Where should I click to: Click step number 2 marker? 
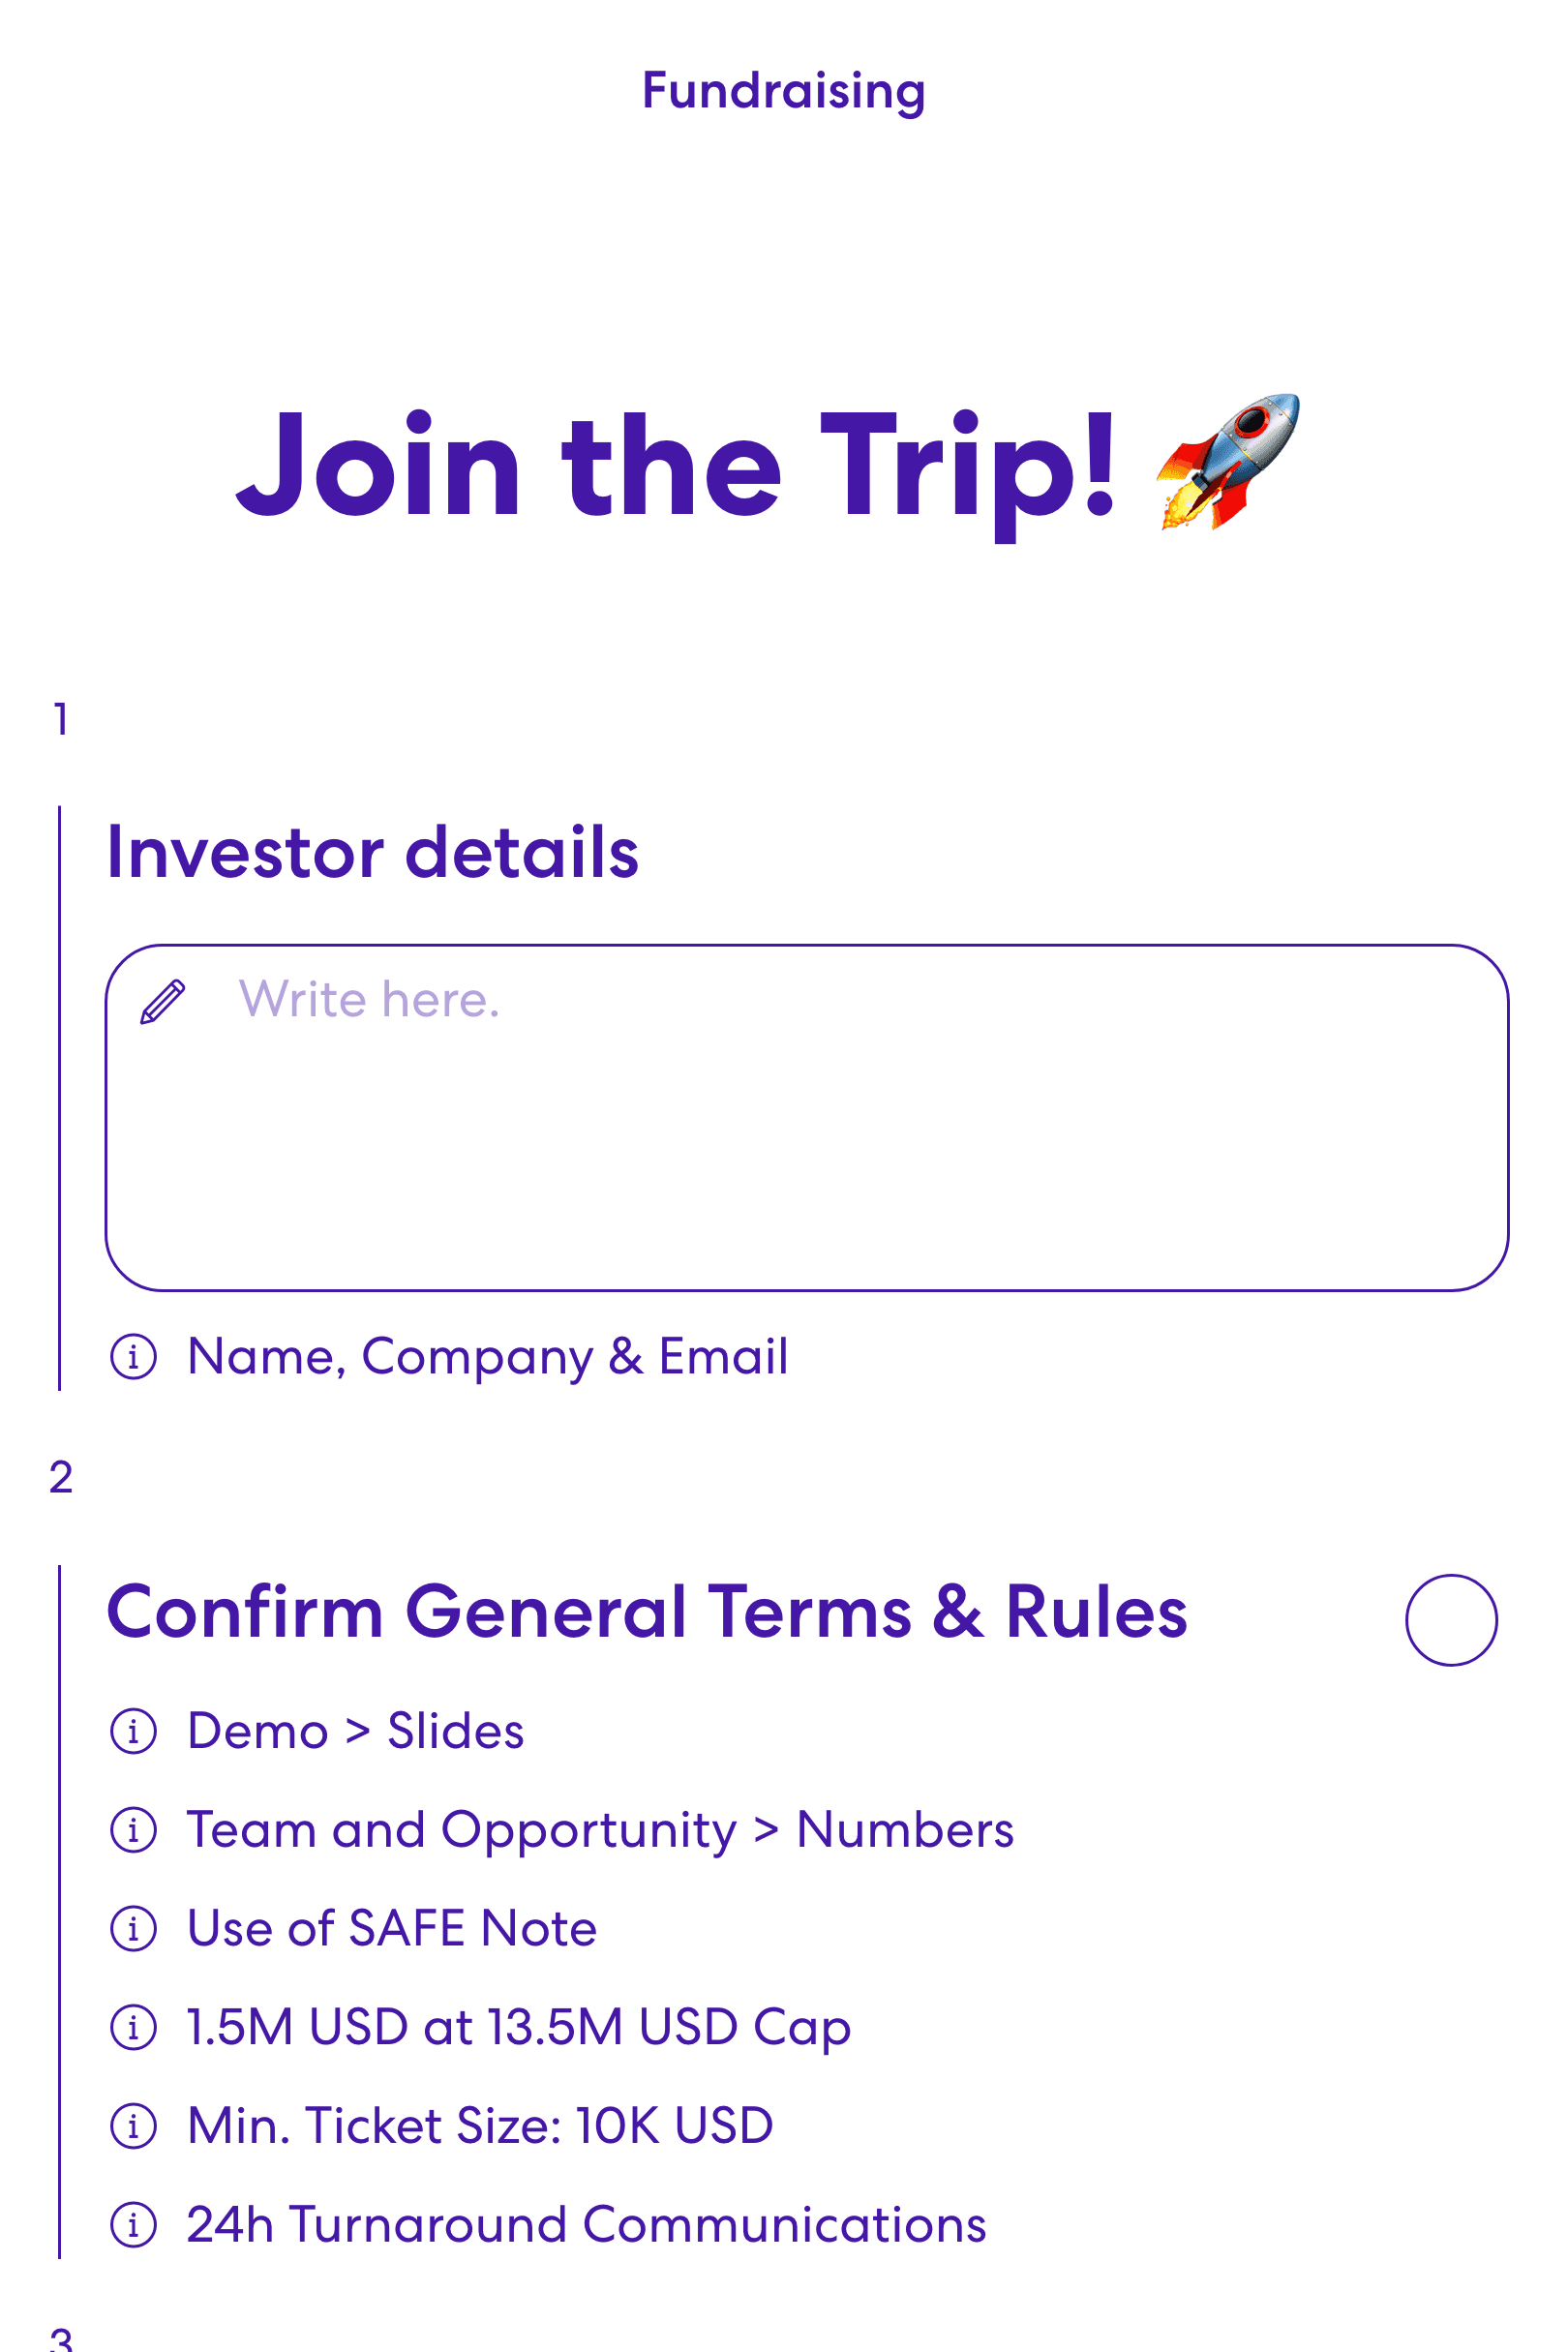[61, 1477]
